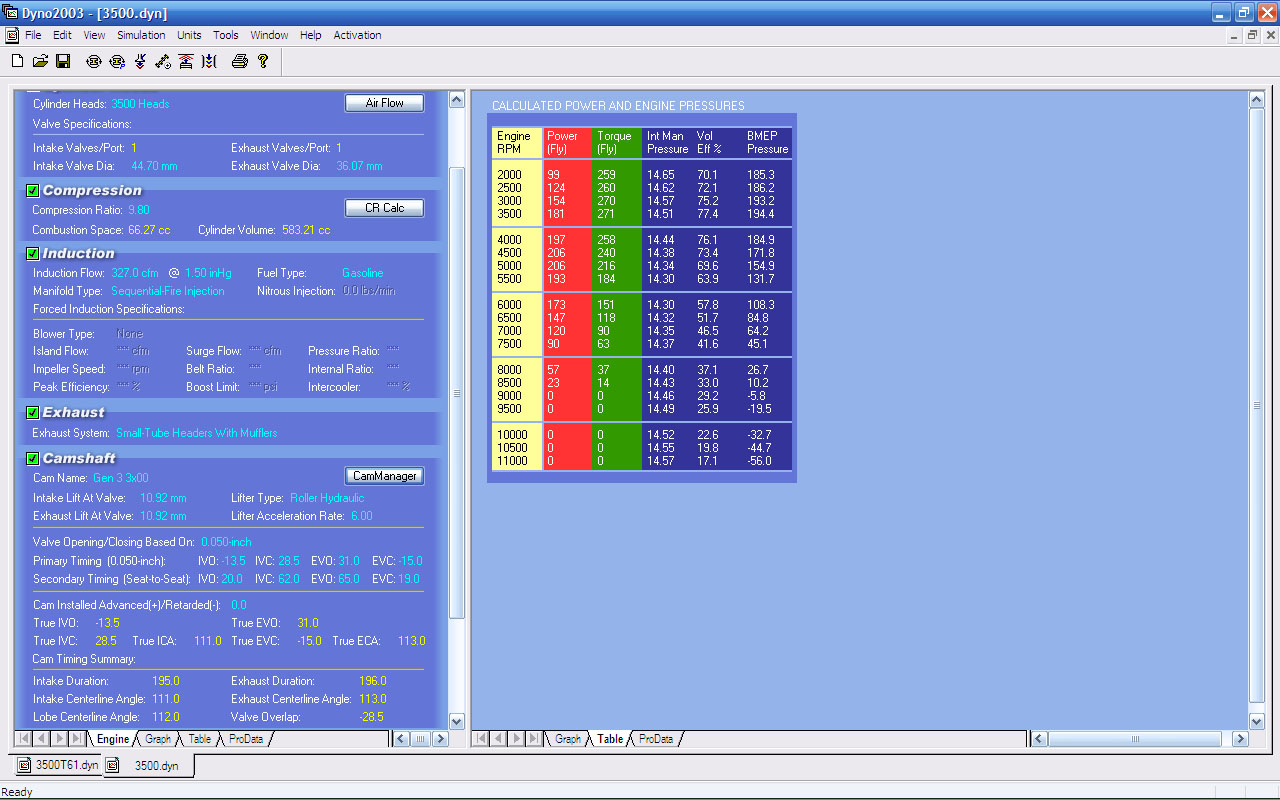Screen dimensions: 1280x800
Task: Save the file with the floppy disk icon
Action: pos(63,61)
